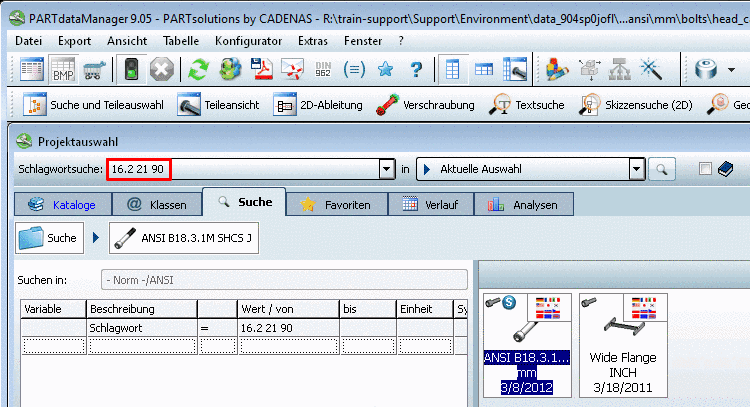Toggle checkbox next to the book icon
The height and width of the screenshot is (407, 750).
coord(705,169)
